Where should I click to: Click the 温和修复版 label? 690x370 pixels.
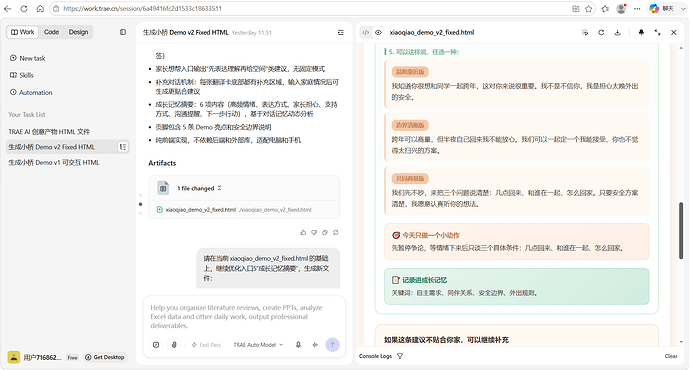click(x=410, y=72)
